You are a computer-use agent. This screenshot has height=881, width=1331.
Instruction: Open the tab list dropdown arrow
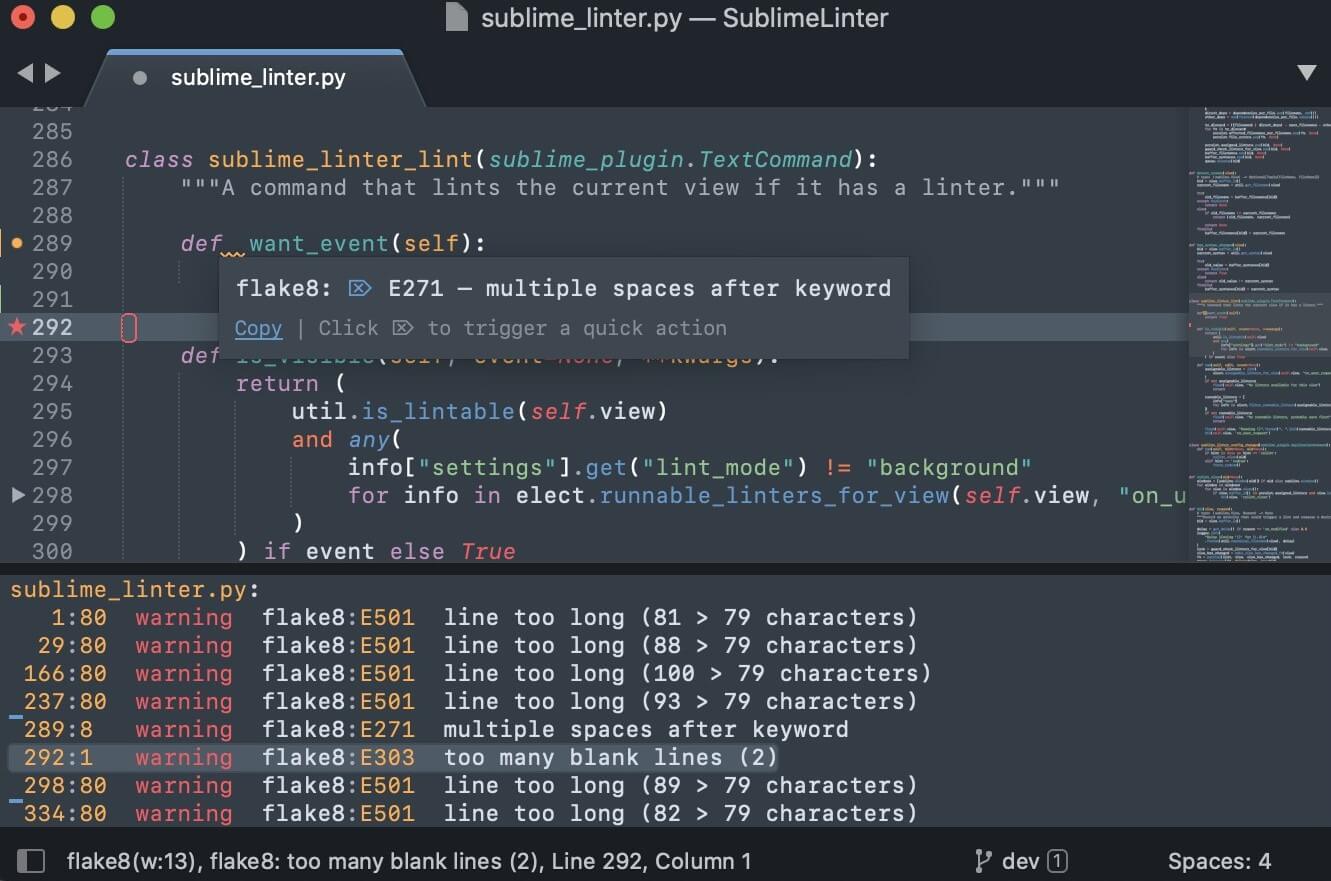(x=1307, y=73)
